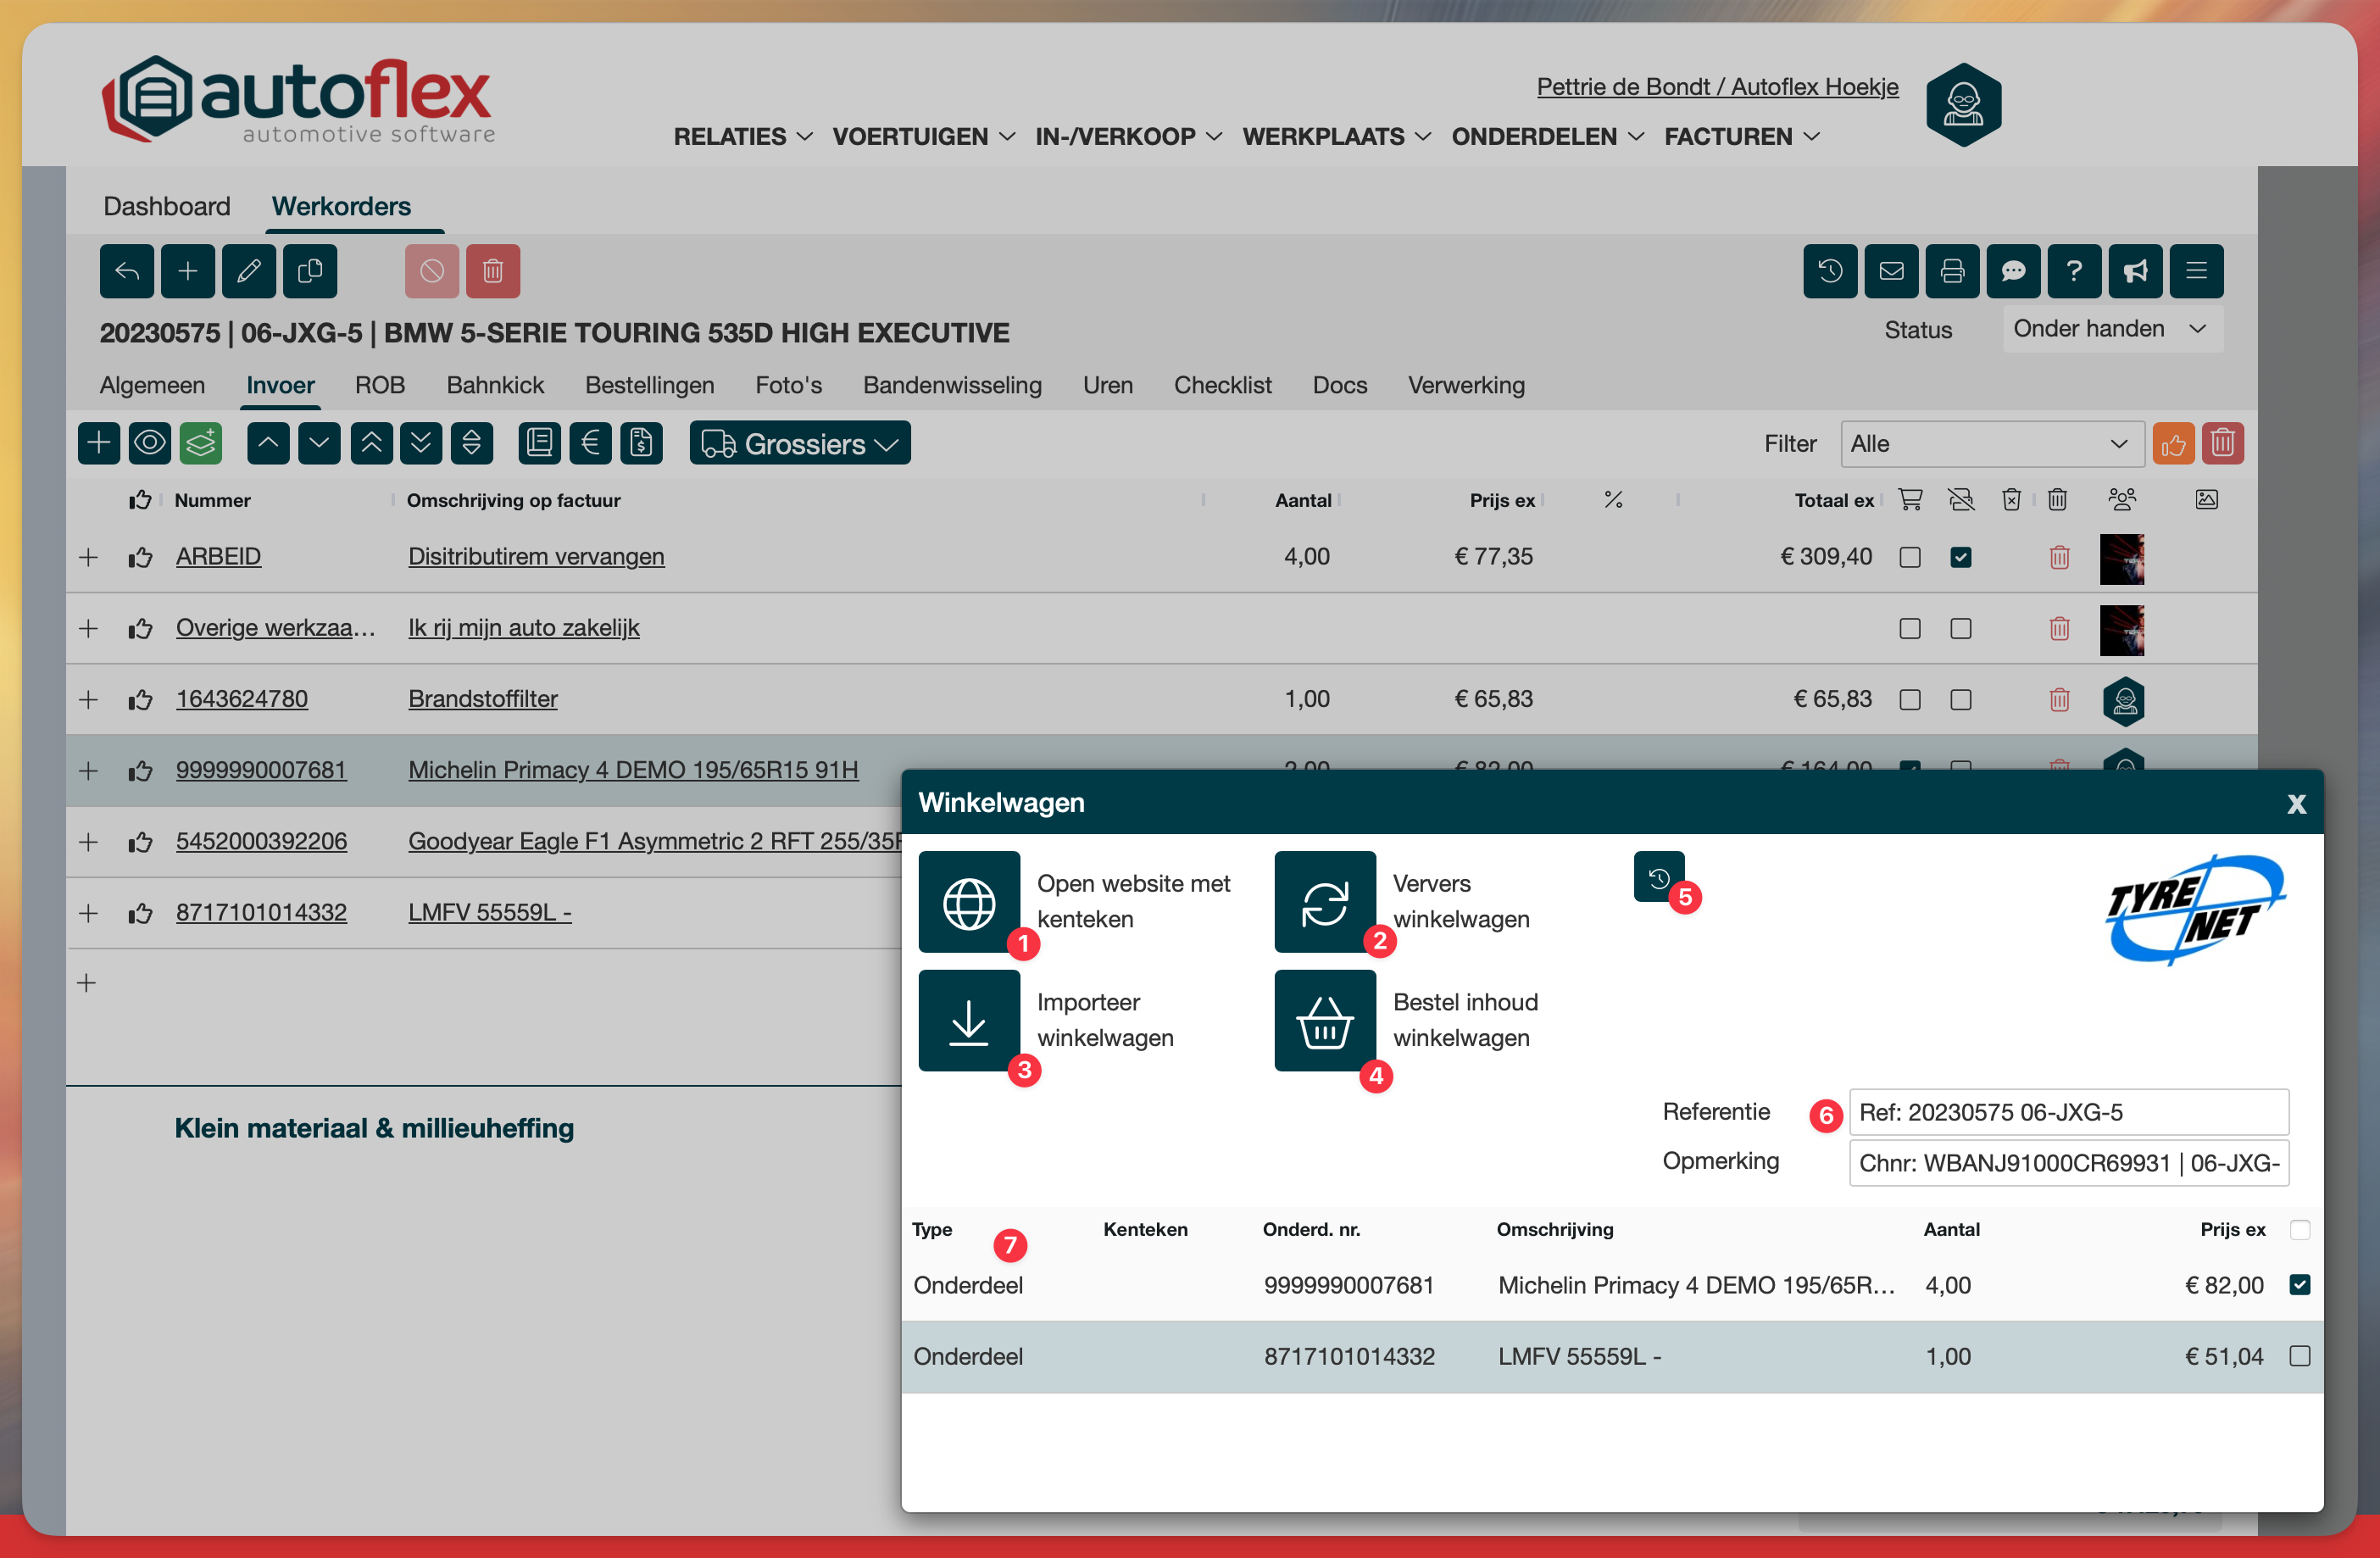Open the WERKPLAATS menu
The width and height of the screenshot is (2380, 1558).
1335,137
